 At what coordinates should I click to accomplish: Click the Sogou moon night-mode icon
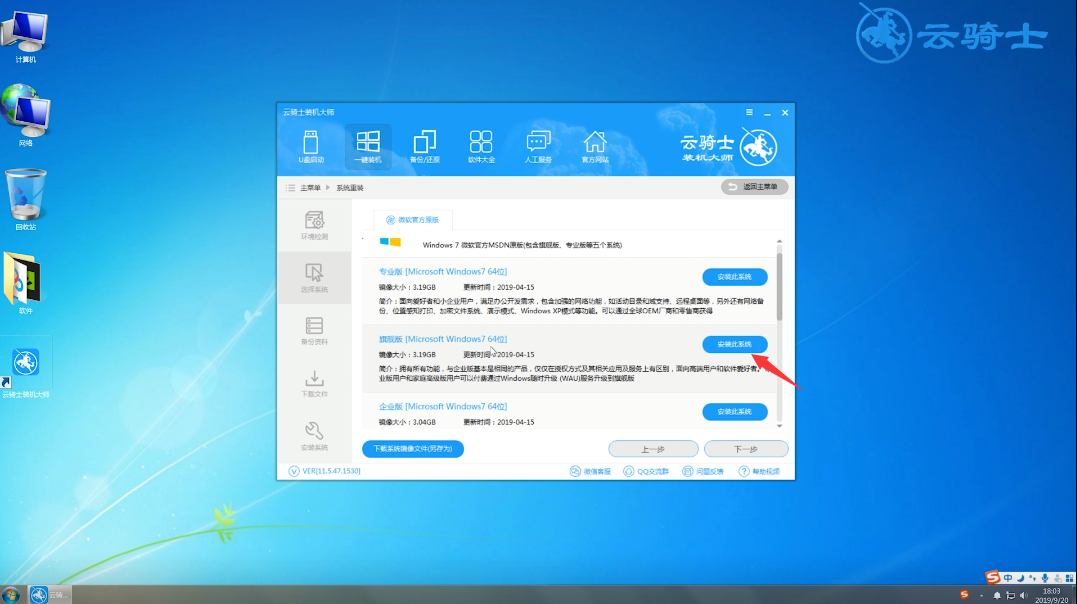tap(1020, 578)
